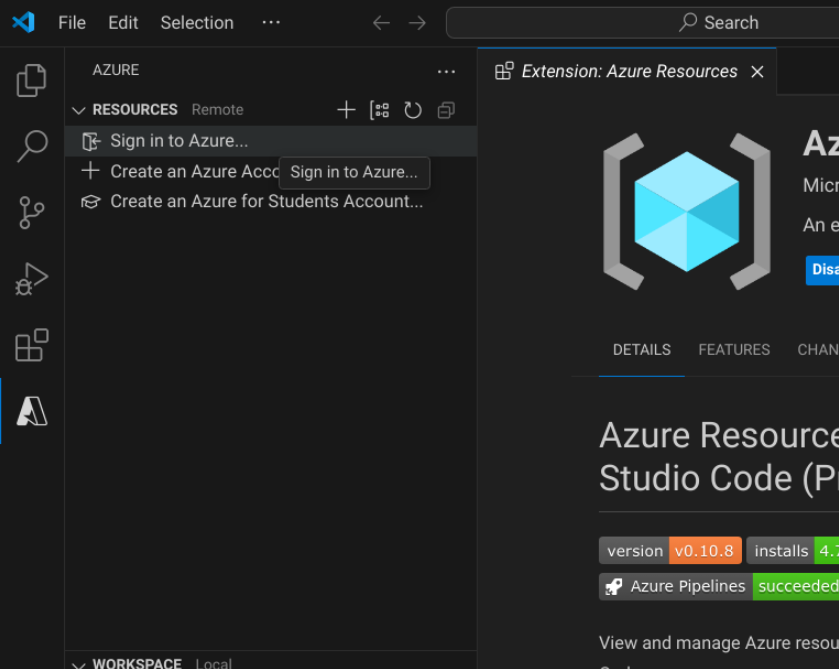
Task: Click Sign in to Azure... row
Action: click(271, 141)
